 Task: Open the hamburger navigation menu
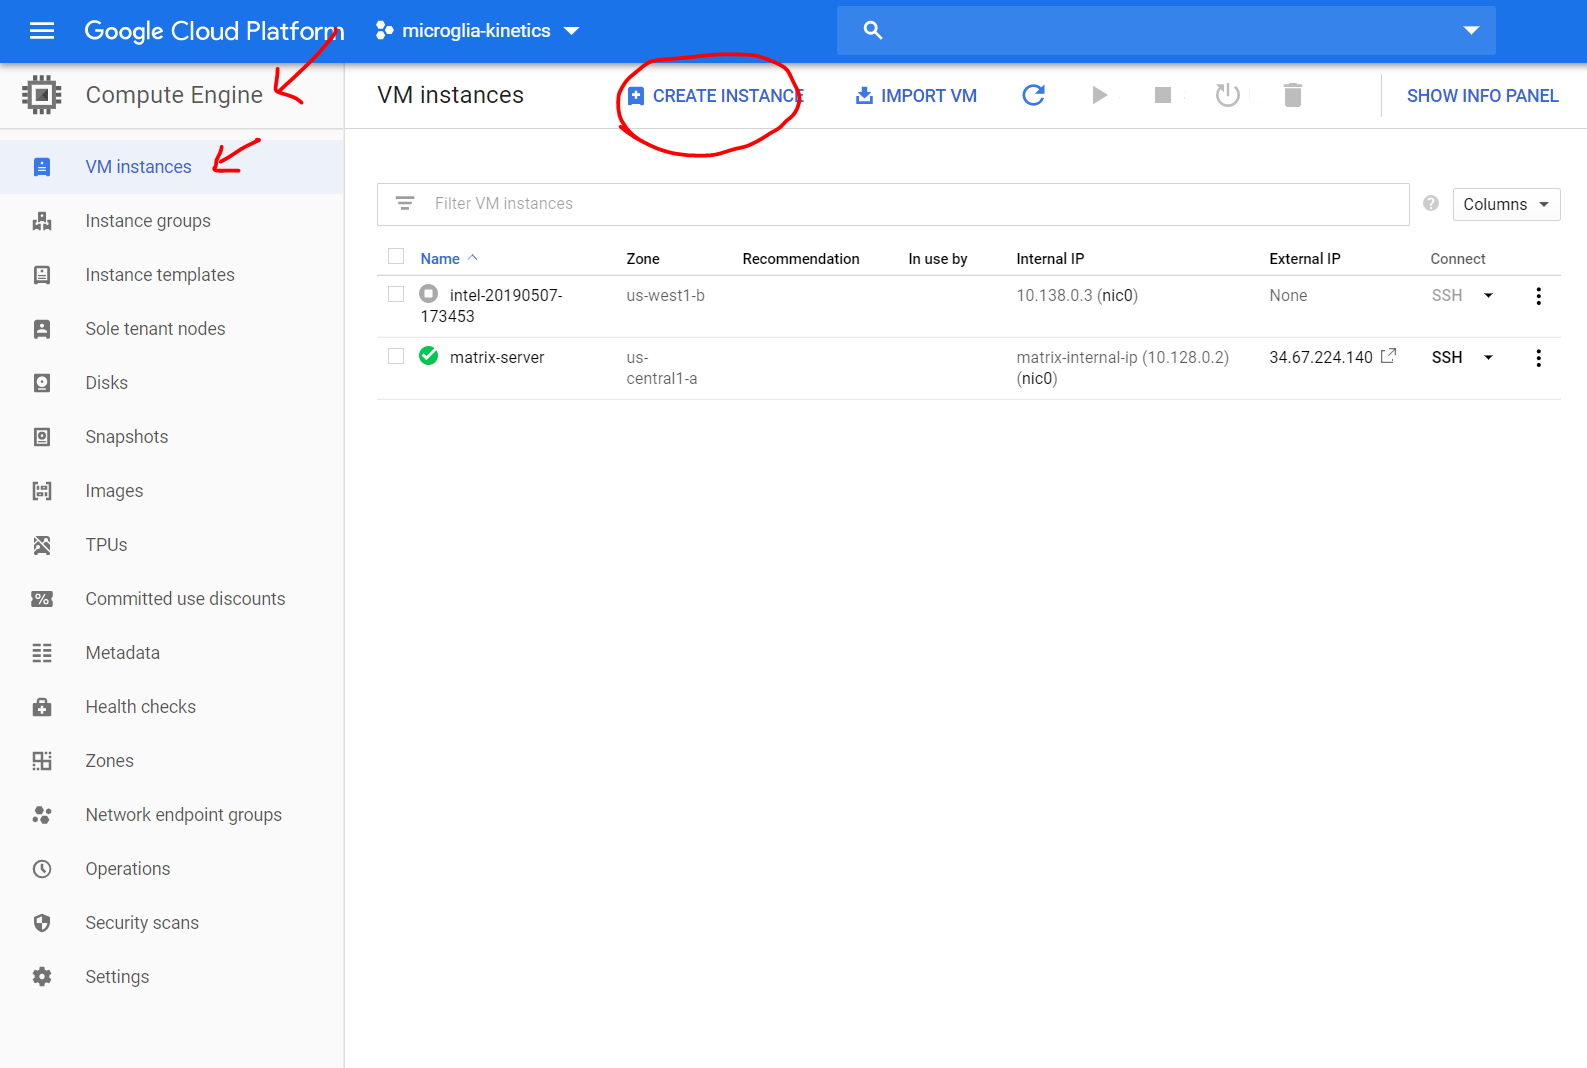(42, 31)
